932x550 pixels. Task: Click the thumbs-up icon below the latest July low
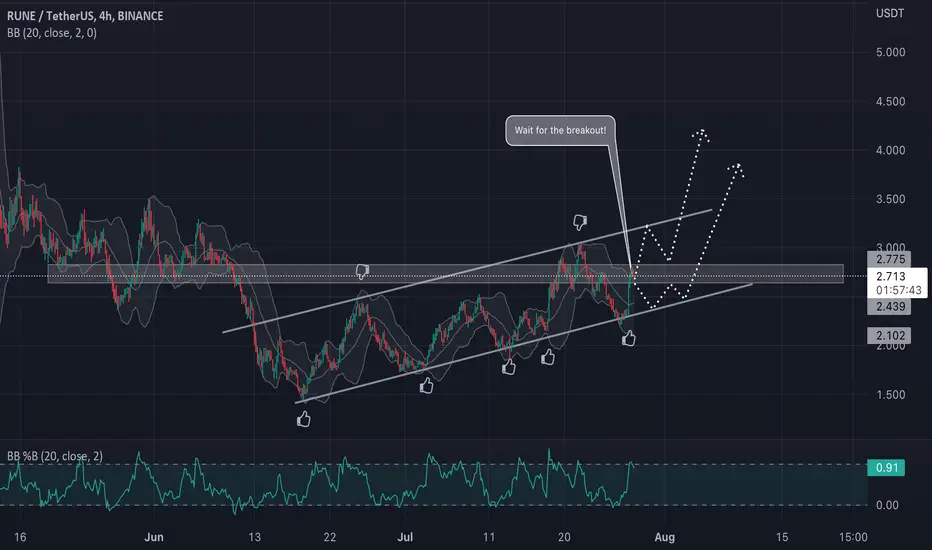click(x=628, y=338)
